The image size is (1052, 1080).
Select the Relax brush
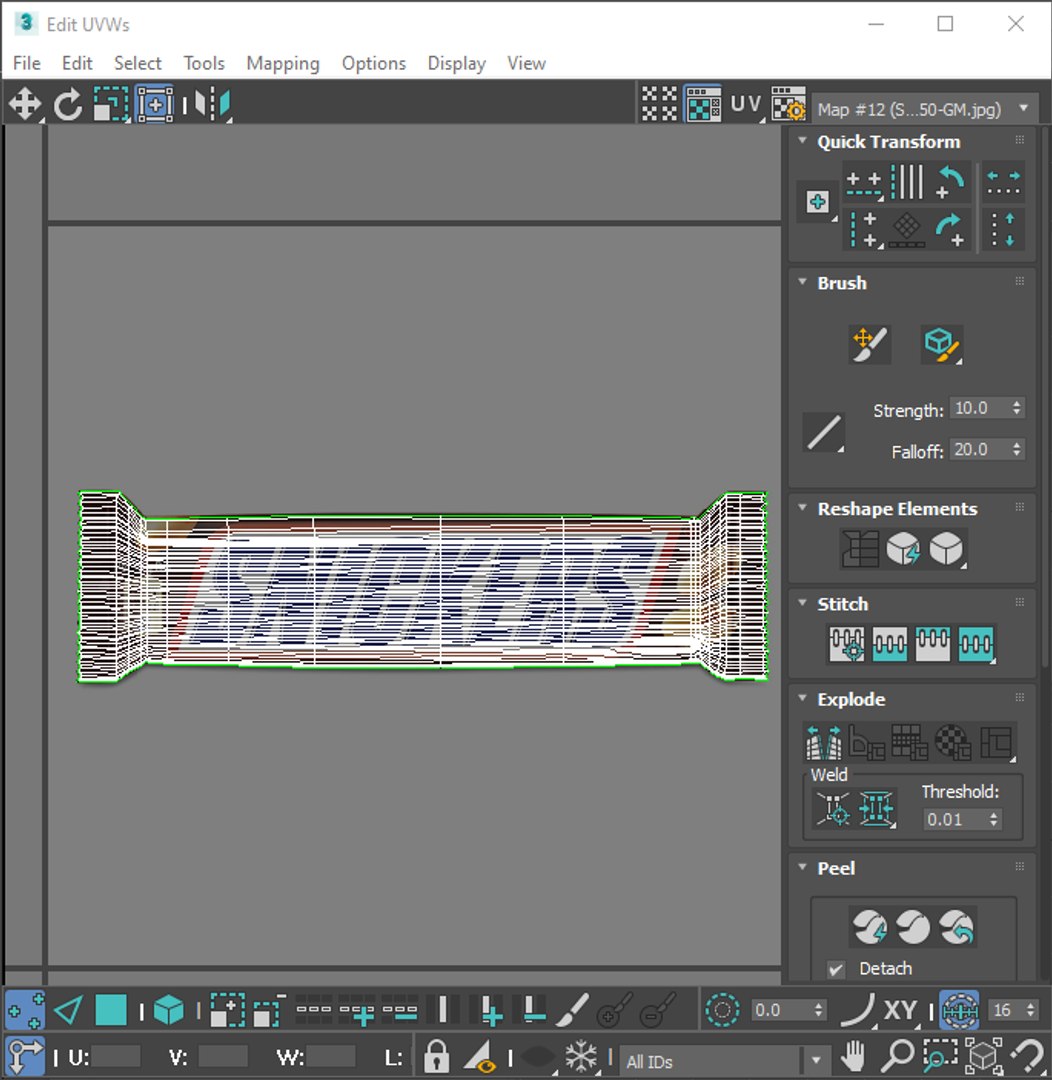coord(941,344)
